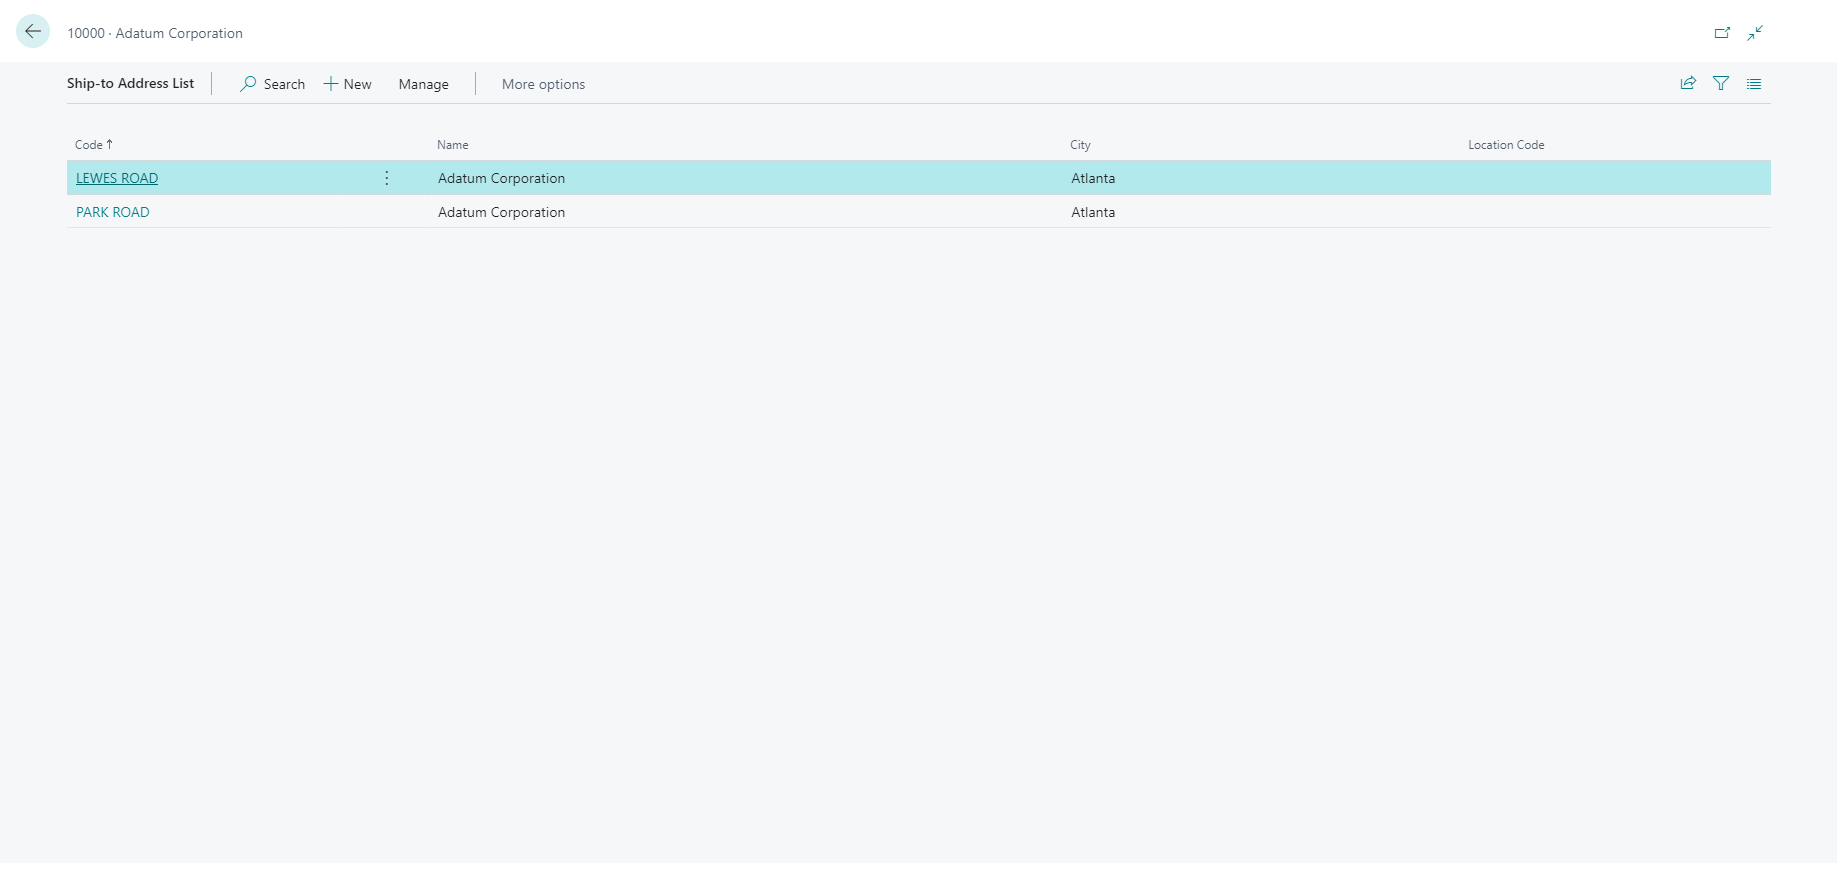Select Adatum Corporation name in LEWES ROAD row

point(502,178)
